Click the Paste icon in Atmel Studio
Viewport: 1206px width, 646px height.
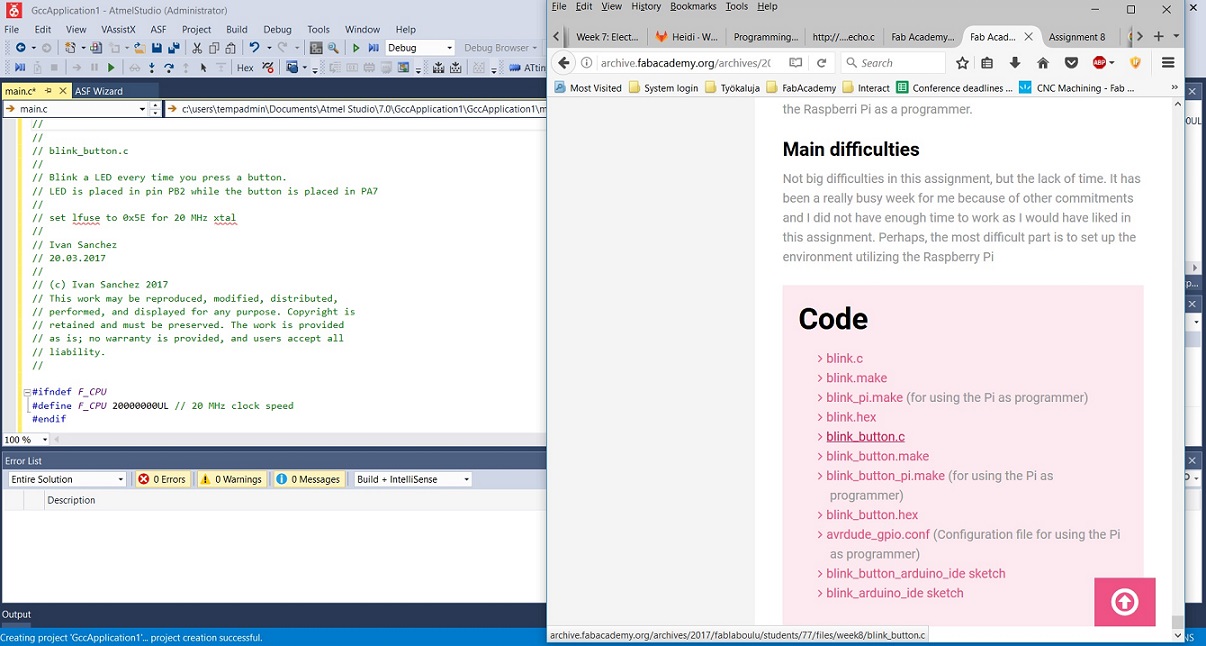230,48
